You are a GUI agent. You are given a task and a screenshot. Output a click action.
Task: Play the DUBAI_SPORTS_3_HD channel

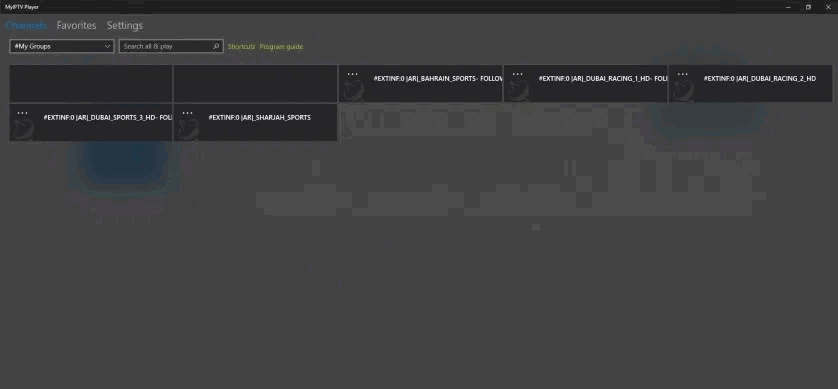point(91,123)
